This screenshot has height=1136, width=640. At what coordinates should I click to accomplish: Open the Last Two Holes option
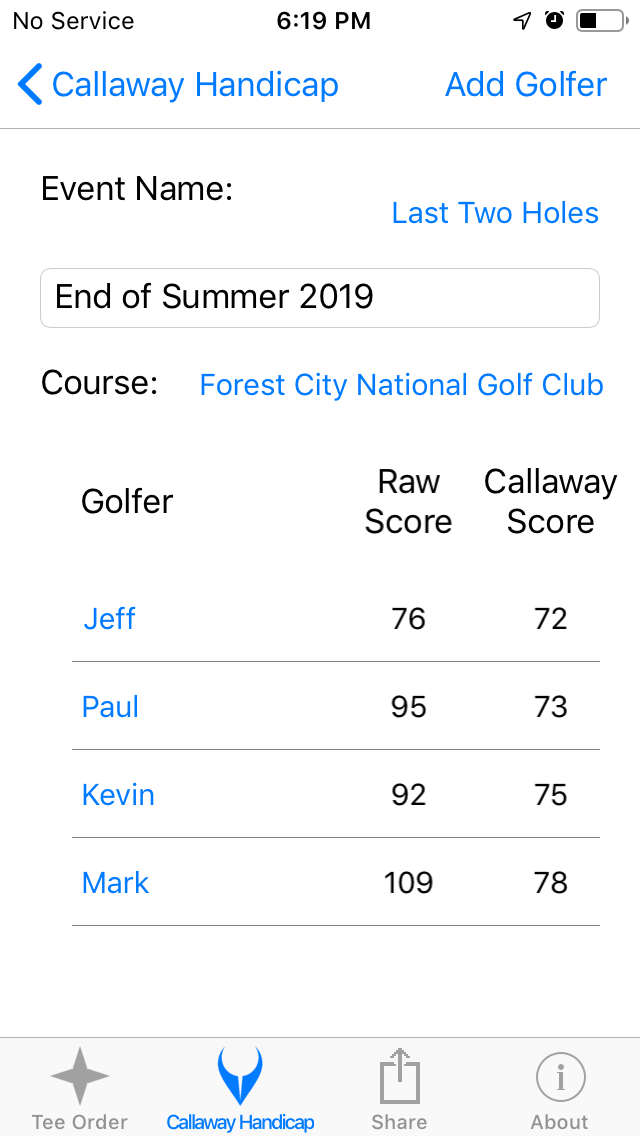click(494, 212)
